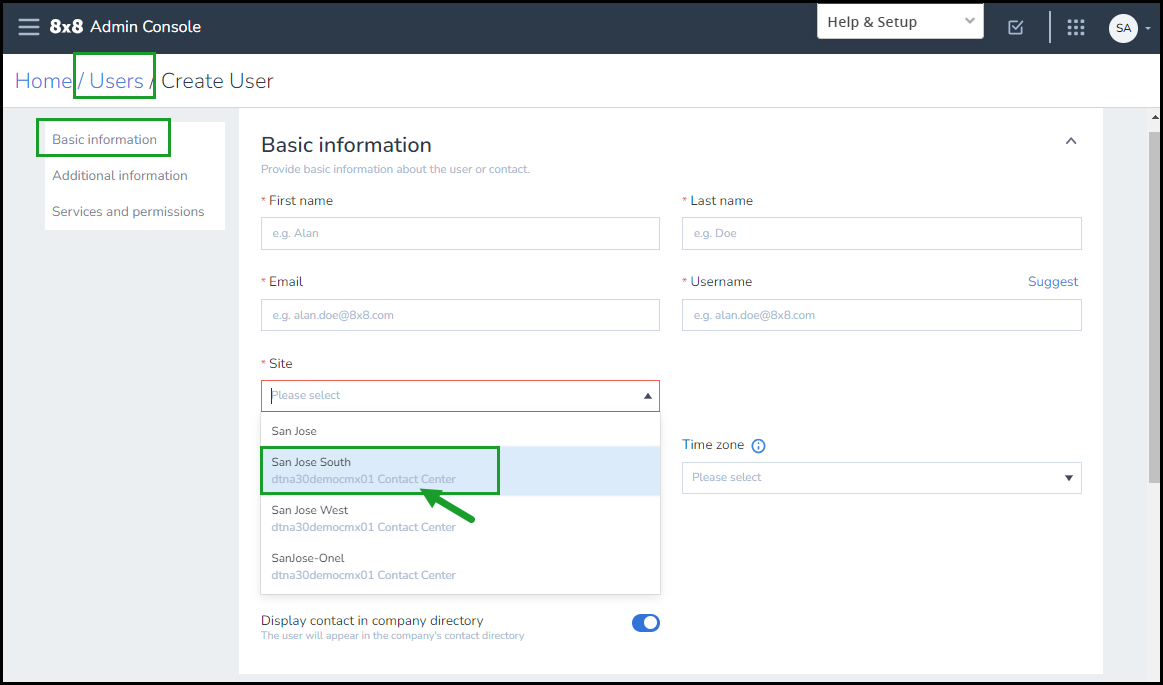Open the Time zone dropdown
This screenshot has height=685, width=1163.
[x=881, y=477]
